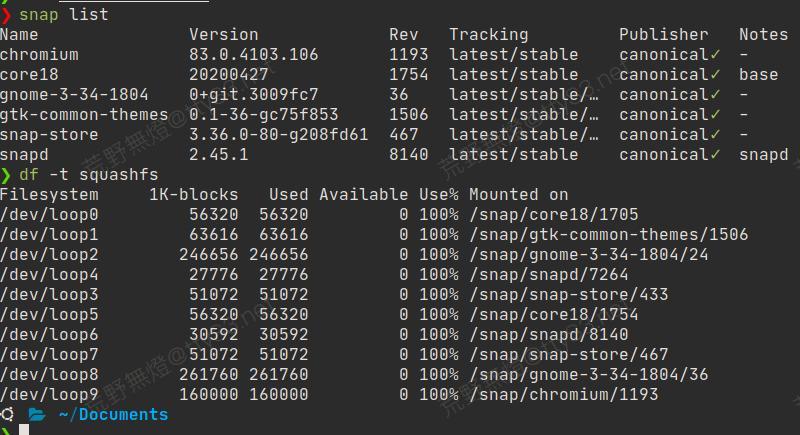Click the Mounted on column header

518,195
